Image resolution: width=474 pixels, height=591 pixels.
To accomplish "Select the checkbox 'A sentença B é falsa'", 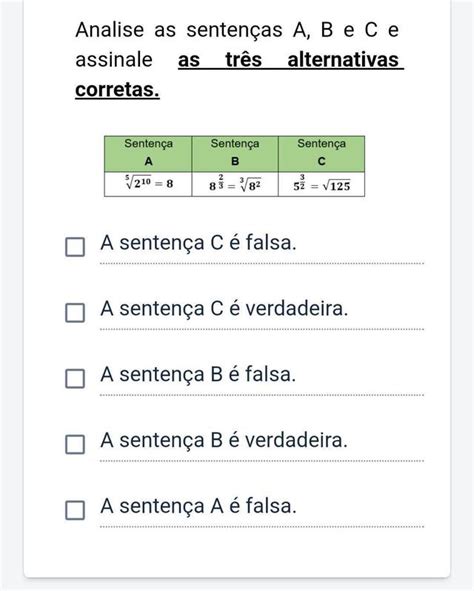I will [75, 378].
